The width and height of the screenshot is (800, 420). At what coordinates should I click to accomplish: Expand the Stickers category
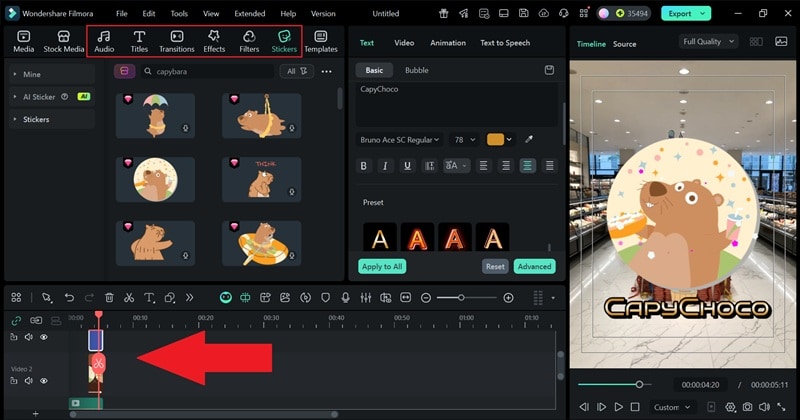pyautogui.click(x=52, y=119)
